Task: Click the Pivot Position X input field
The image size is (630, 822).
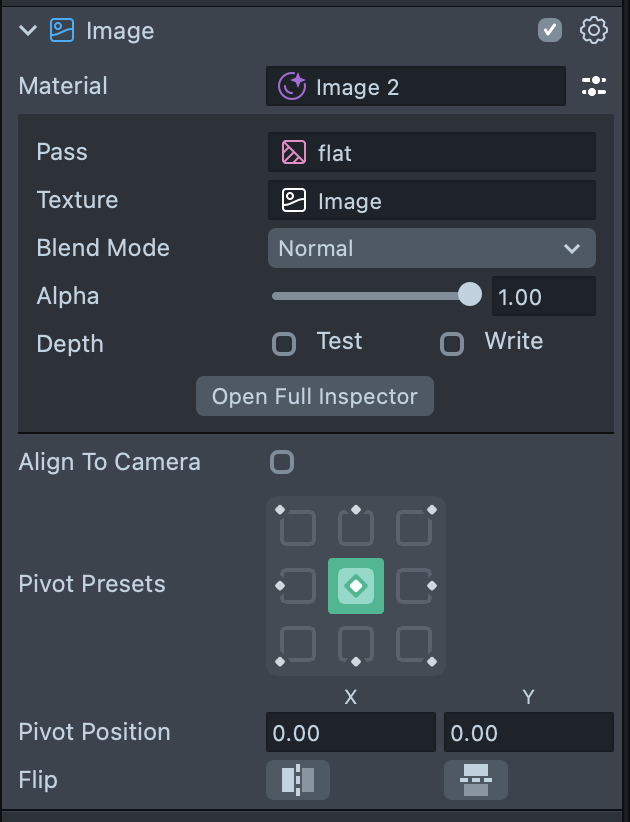Action: click(350, 733)
